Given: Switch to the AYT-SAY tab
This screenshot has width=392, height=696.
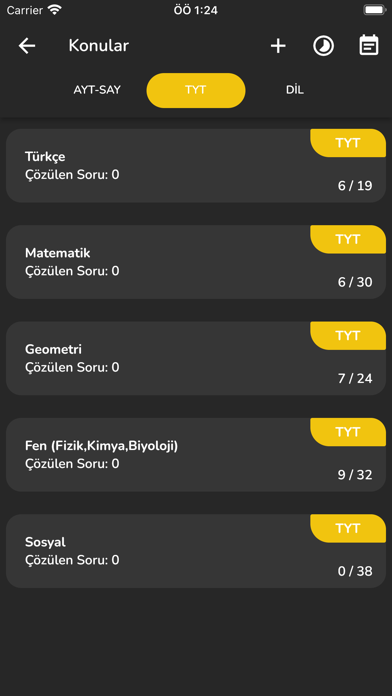Looking at the screenshot, I should pyautogui.click(x=97, y=90).
